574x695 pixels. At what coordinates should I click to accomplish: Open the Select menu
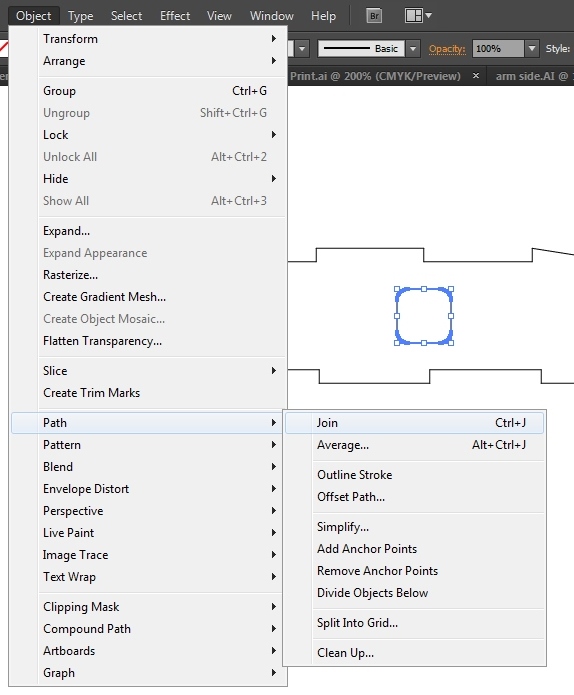point(126,16)
